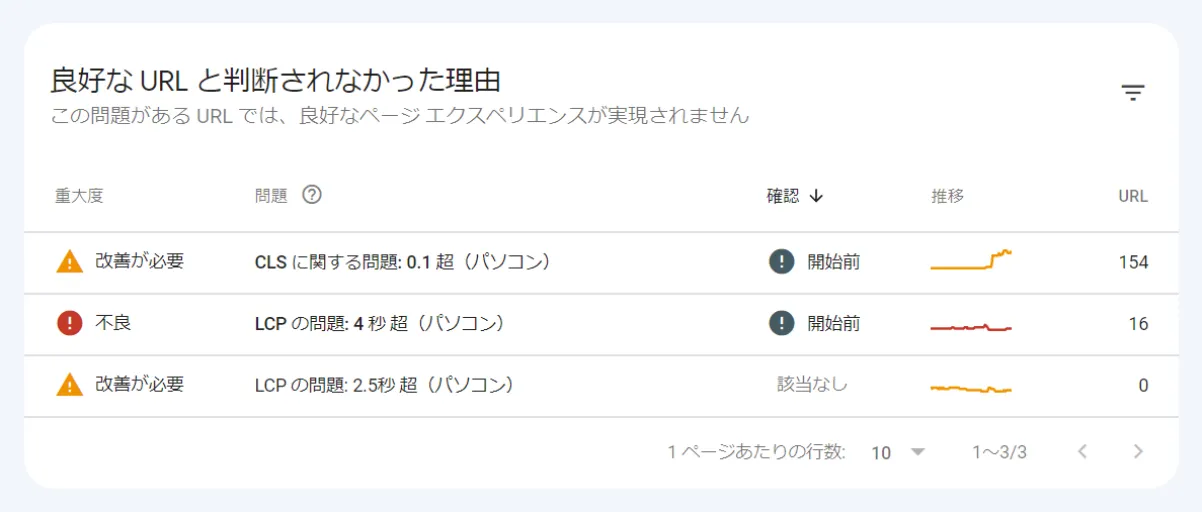The height and width of the screenshot is (512, 1202).
Task: Open the rows-per-page dropdown showing 10
Action: (x=898, y=452)
